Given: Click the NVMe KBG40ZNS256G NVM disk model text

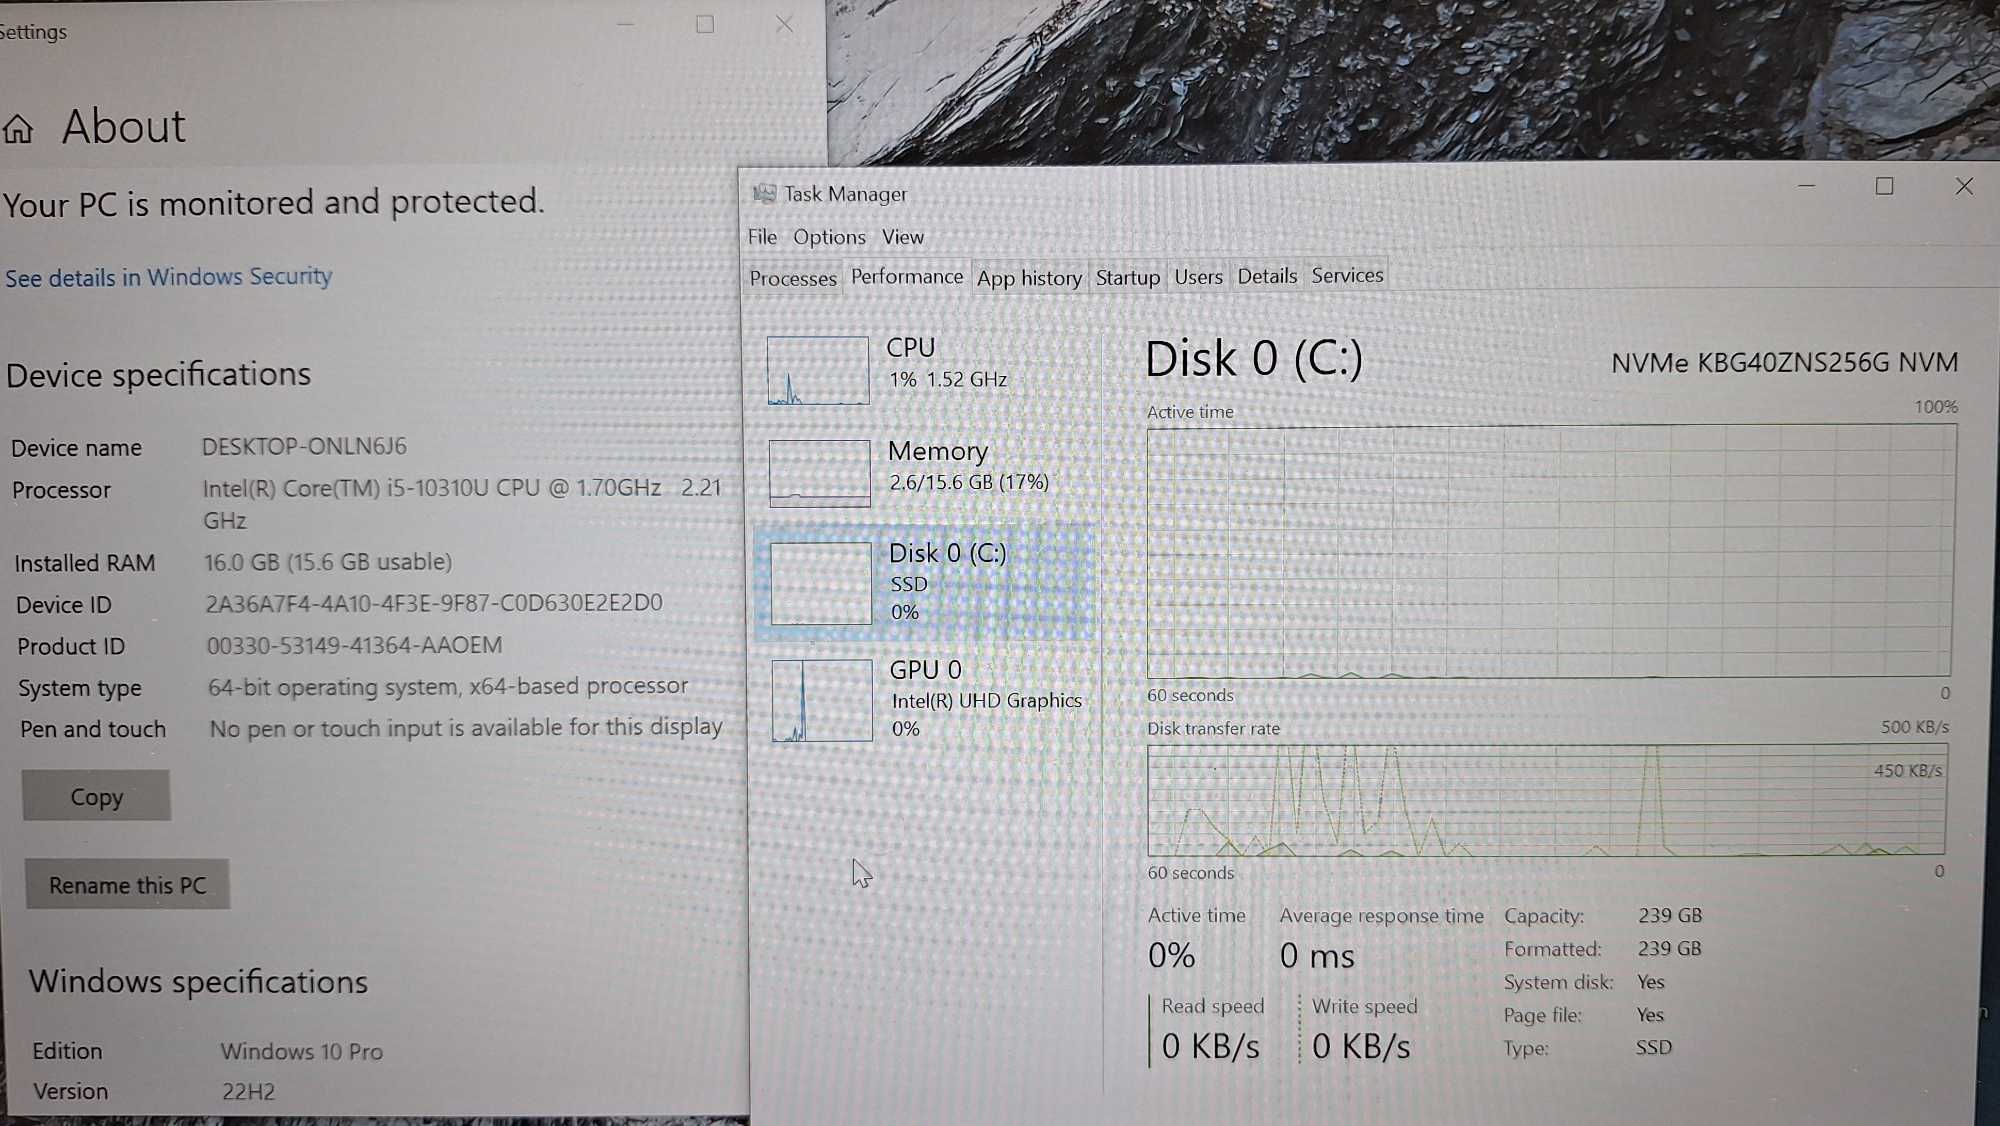Looking at the screenshot, I should click(1784, 362).
